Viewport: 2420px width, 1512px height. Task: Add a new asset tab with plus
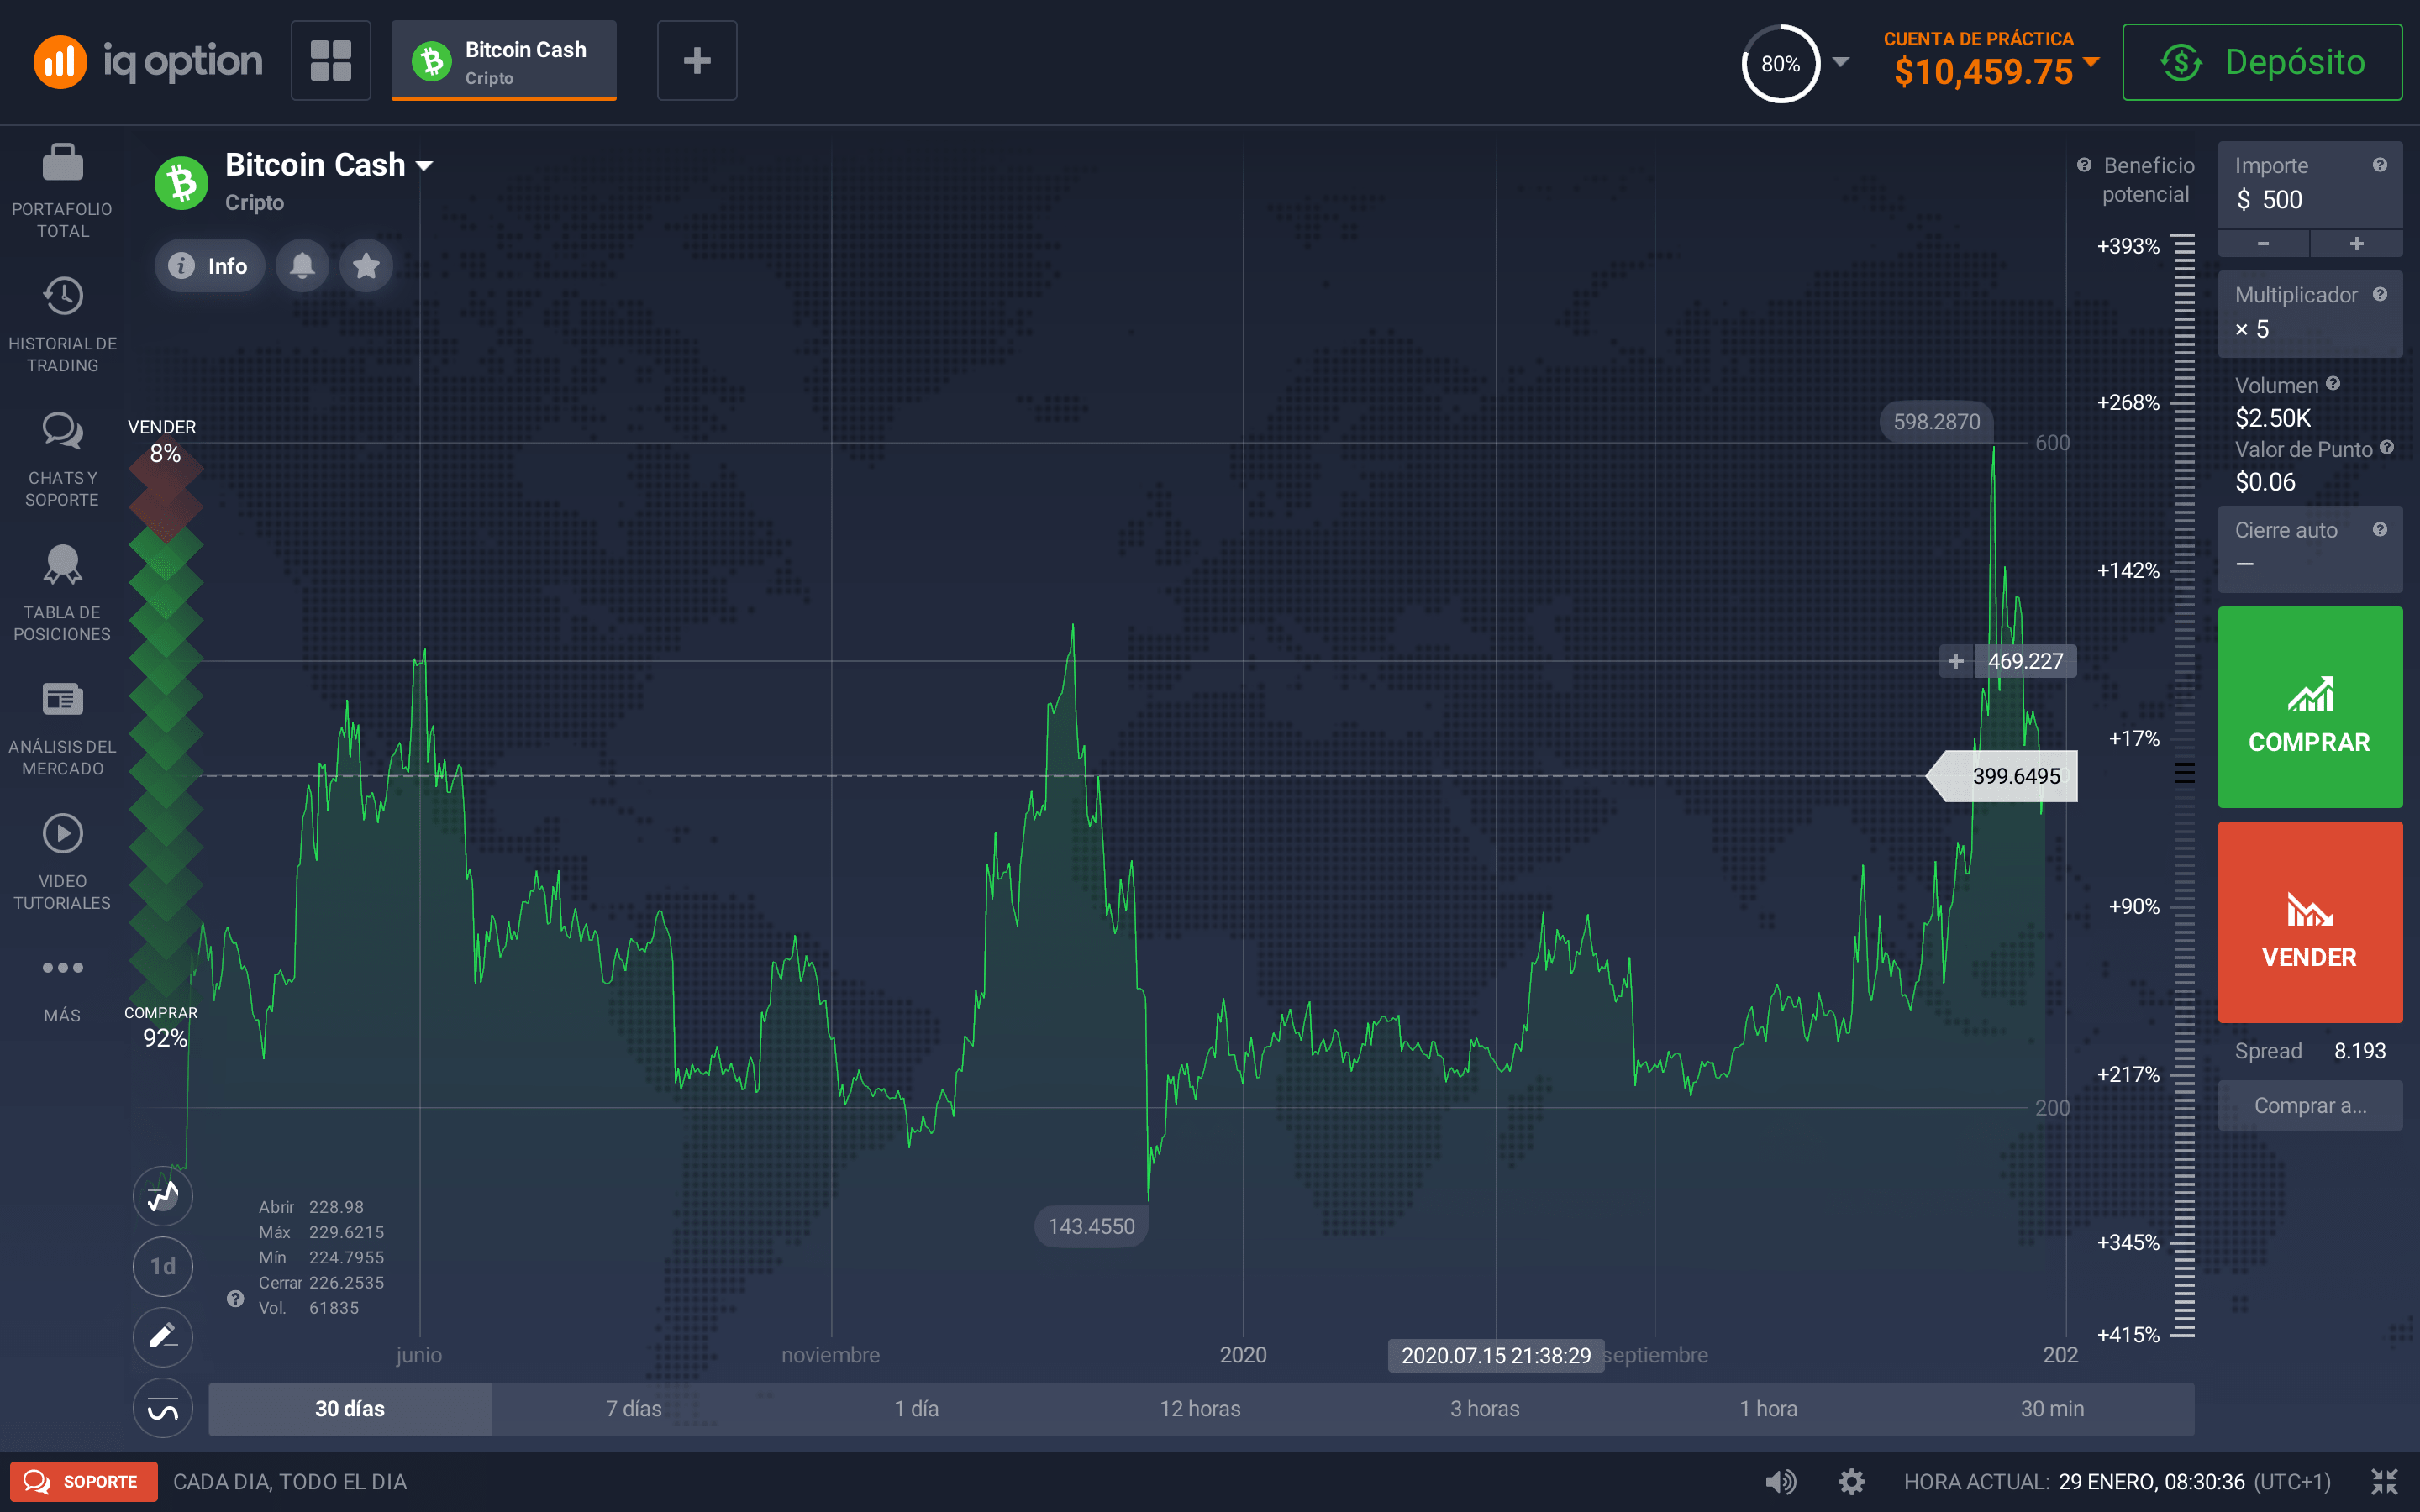697,61
